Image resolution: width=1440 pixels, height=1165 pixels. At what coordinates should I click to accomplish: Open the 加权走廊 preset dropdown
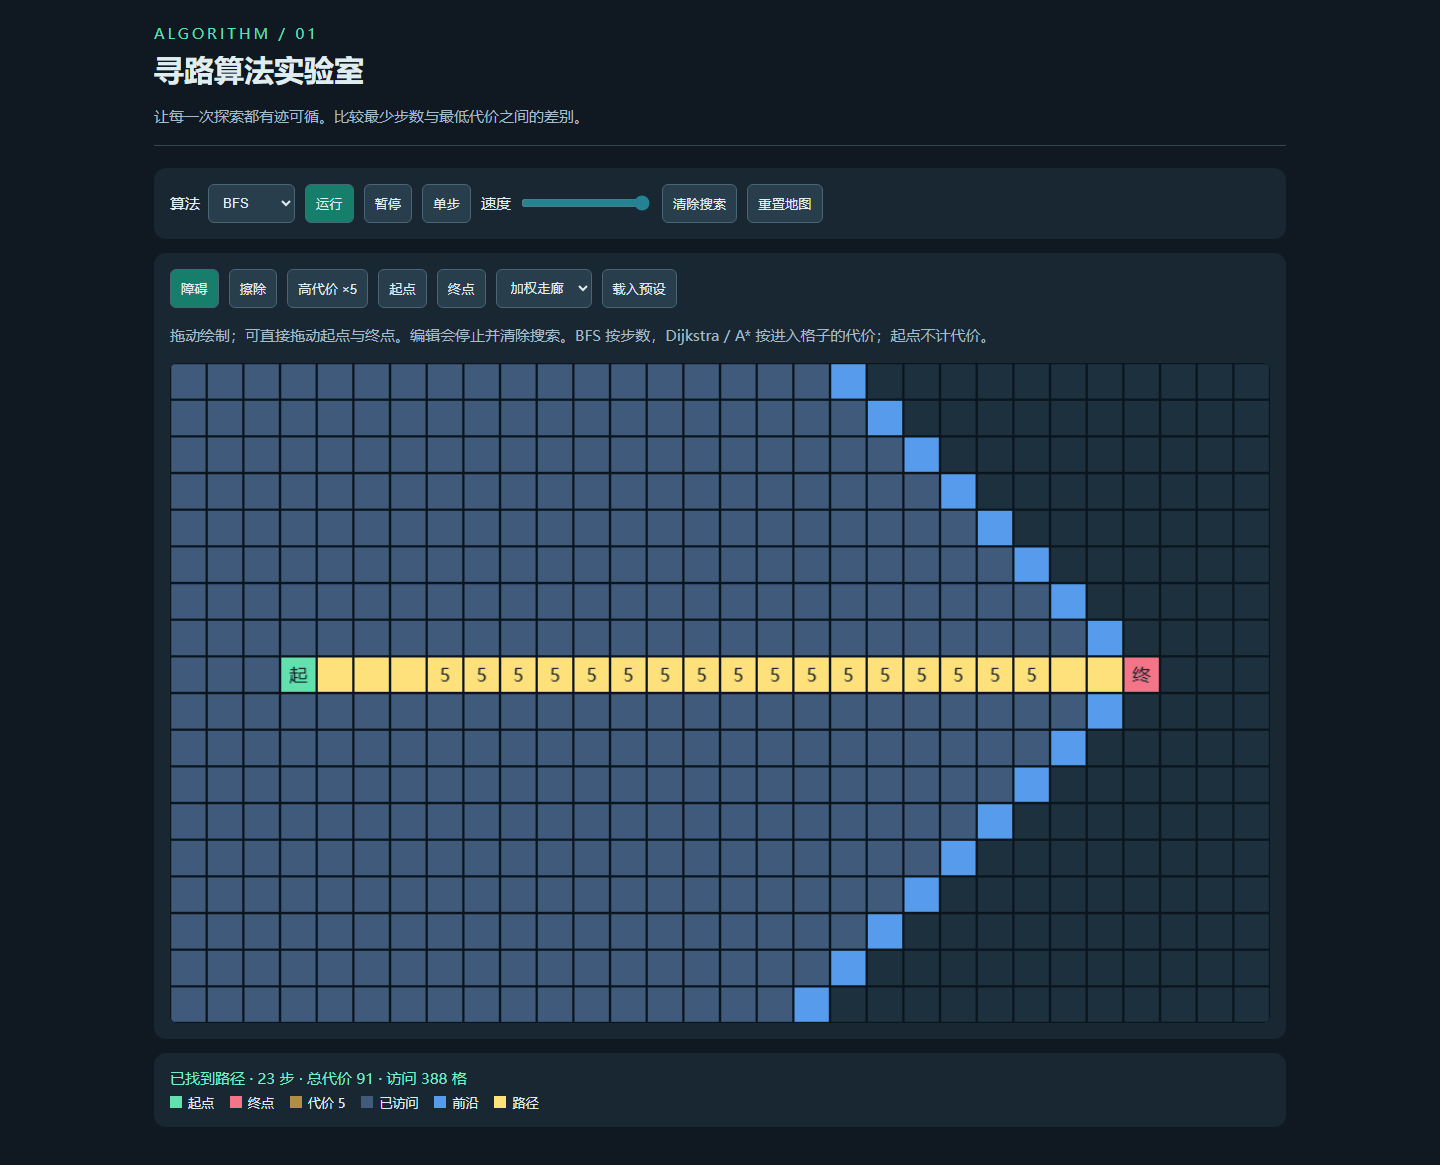[544, 289]
